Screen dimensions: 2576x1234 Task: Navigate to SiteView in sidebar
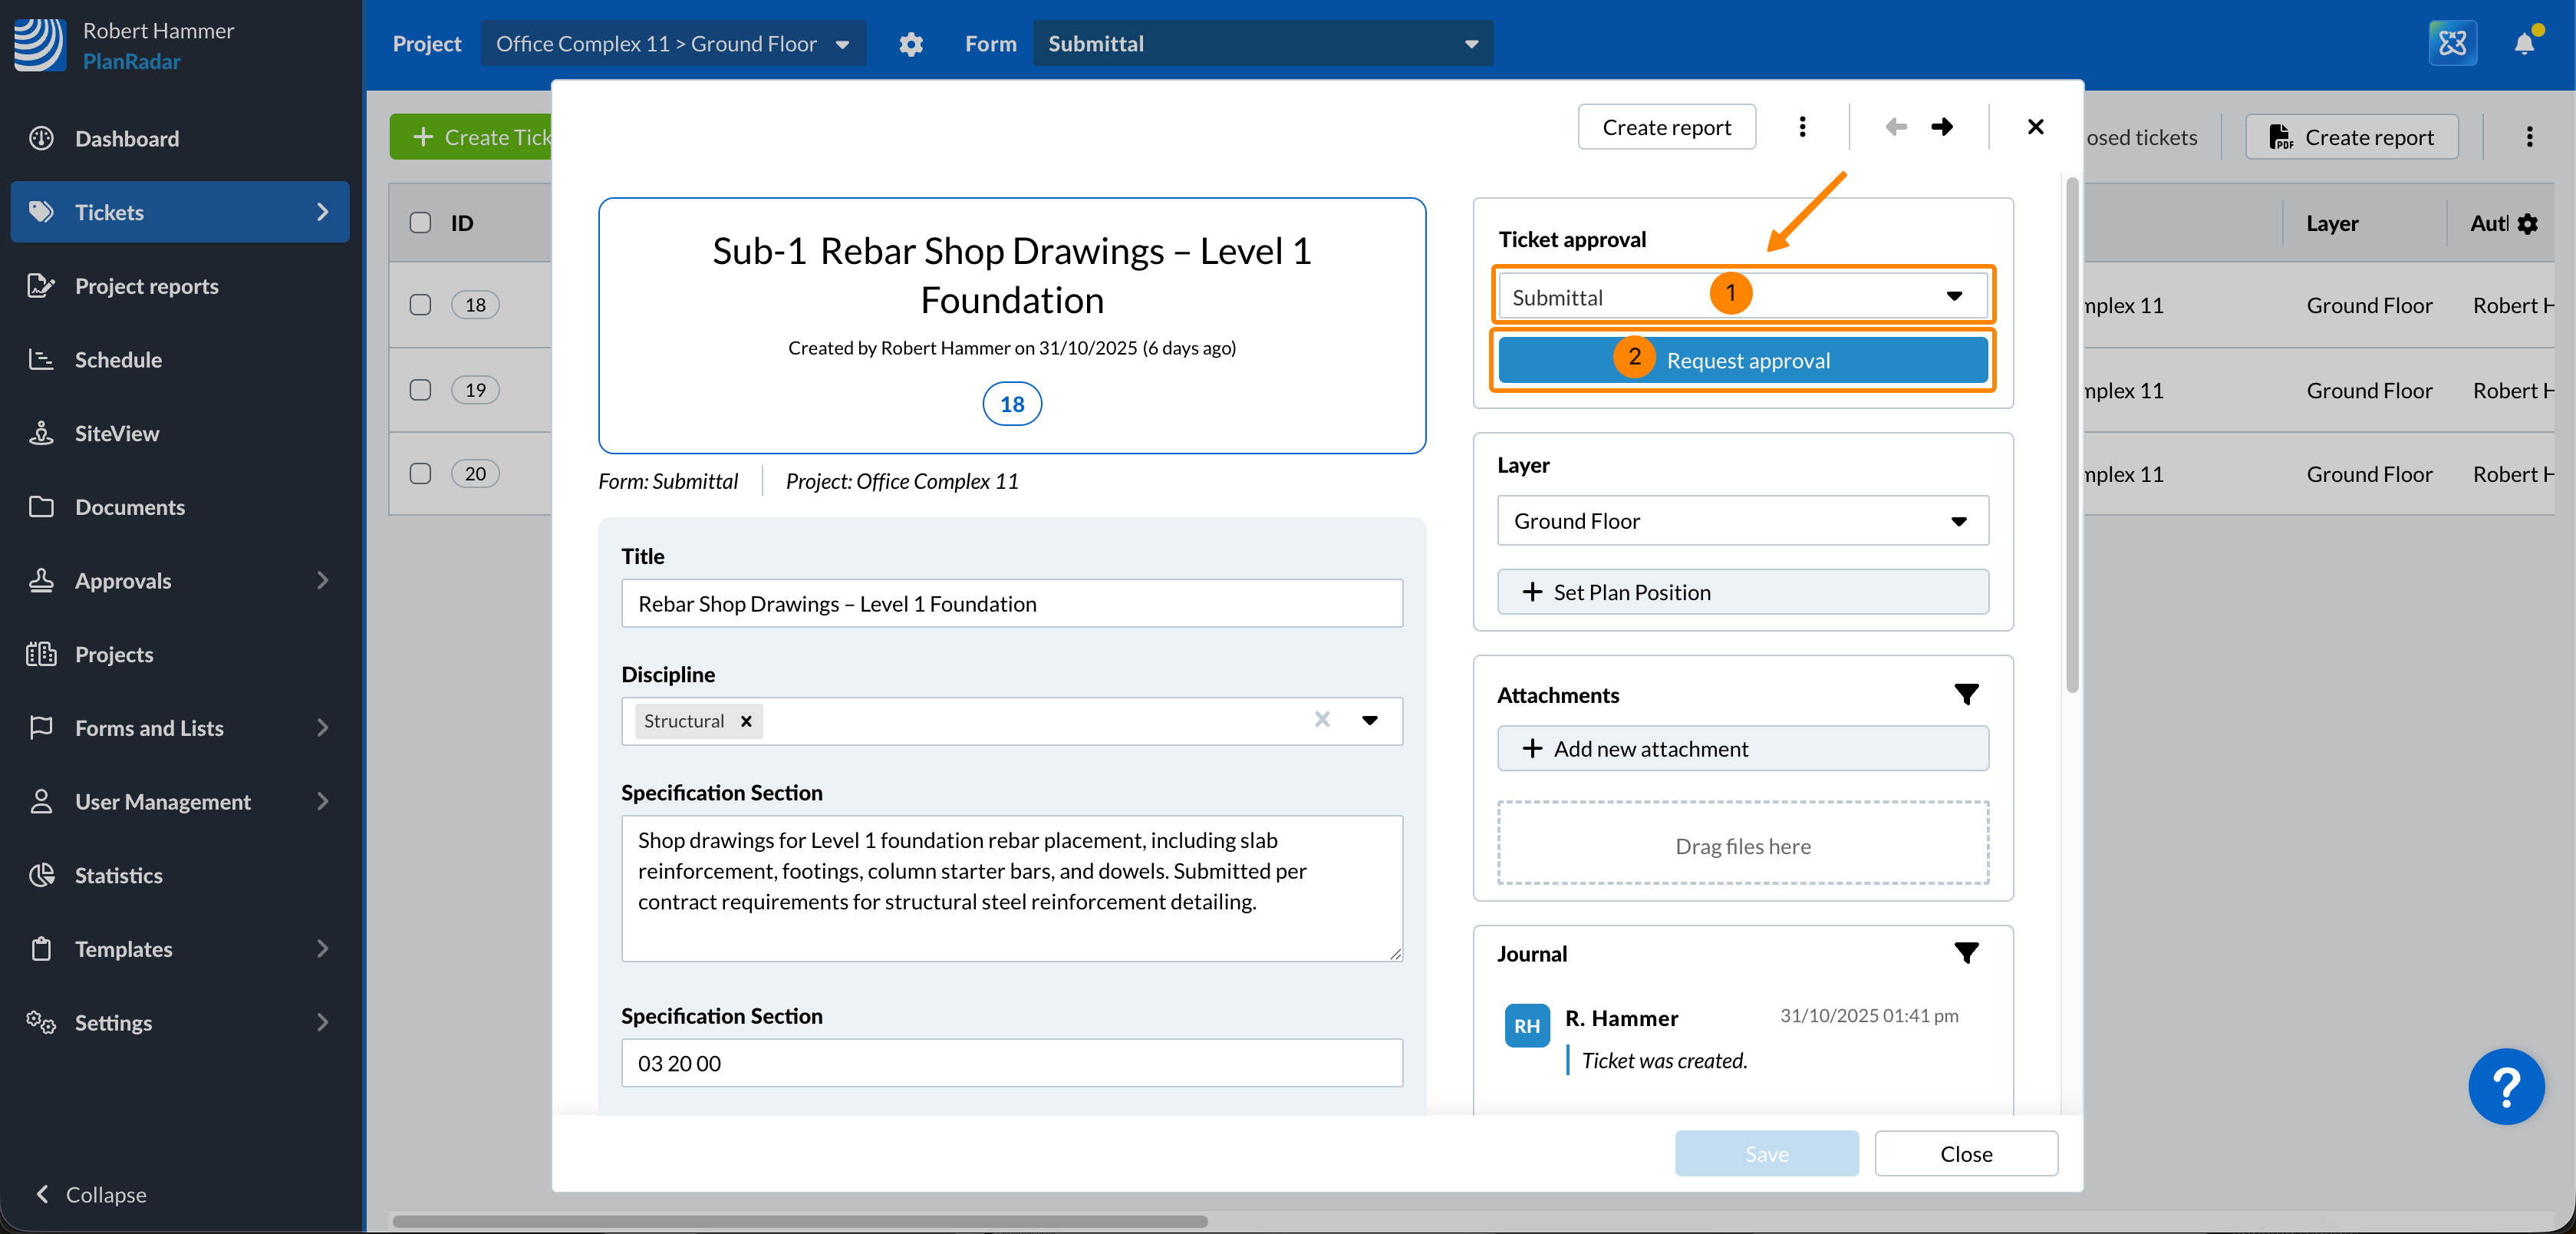click(x=116, y=433)
